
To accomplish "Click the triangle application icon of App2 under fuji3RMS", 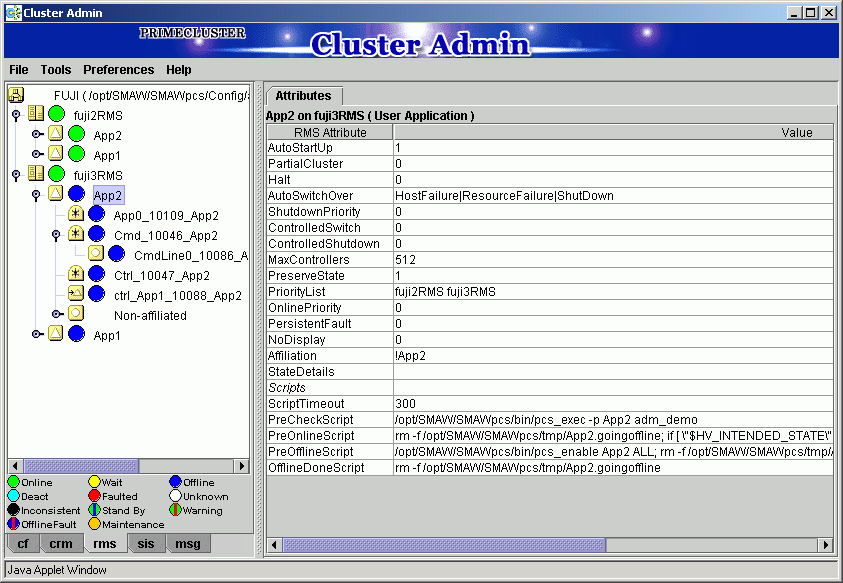I will (x=56, y=194).
